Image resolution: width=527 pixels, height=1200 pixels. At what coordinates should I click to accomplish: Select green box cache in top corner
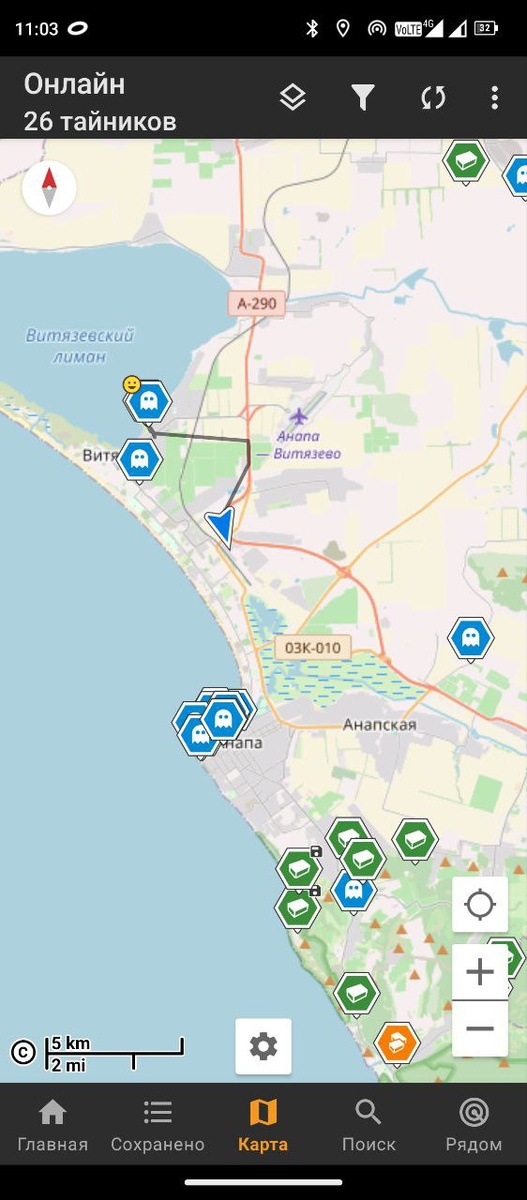click(x=465, y=160)
